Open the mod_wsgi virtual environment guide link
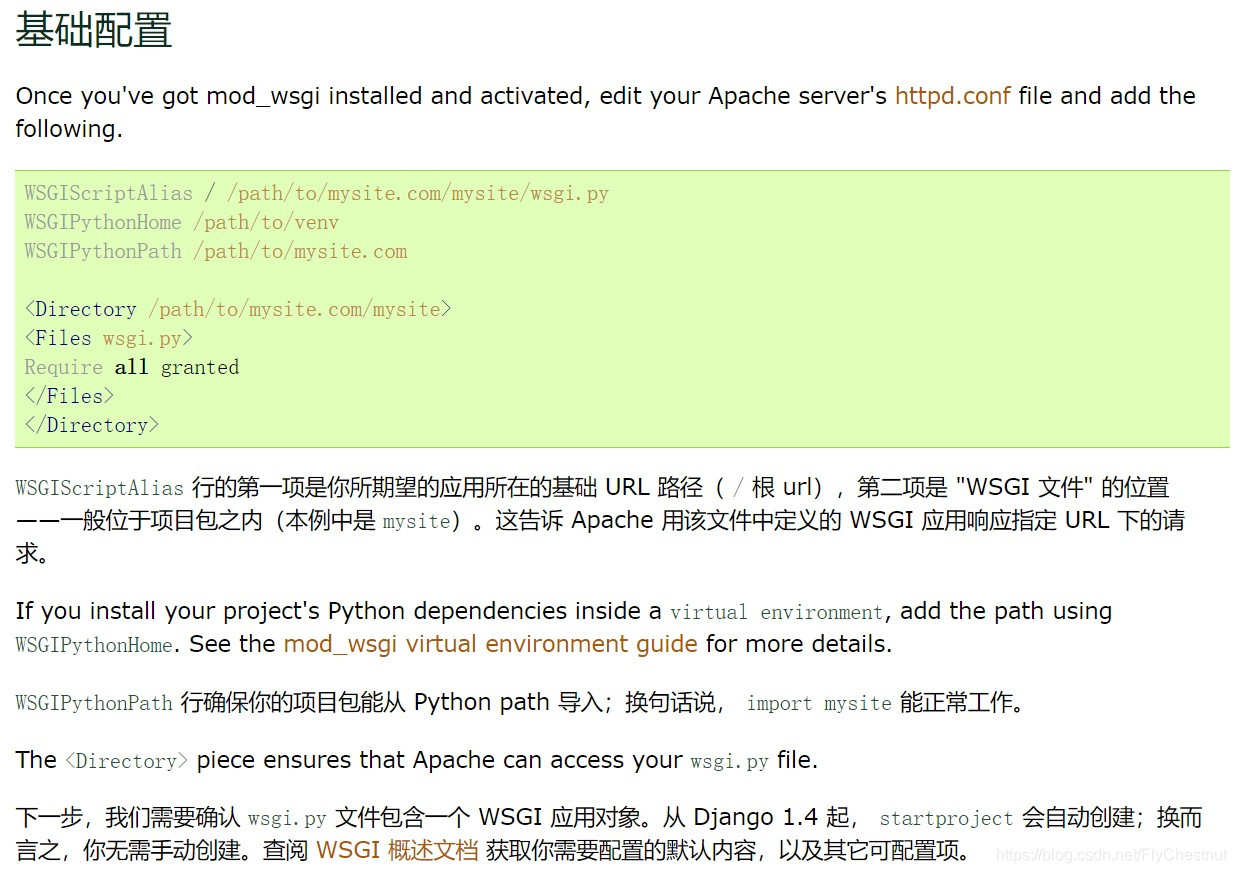1237x873 pixels. click(491, 644)
